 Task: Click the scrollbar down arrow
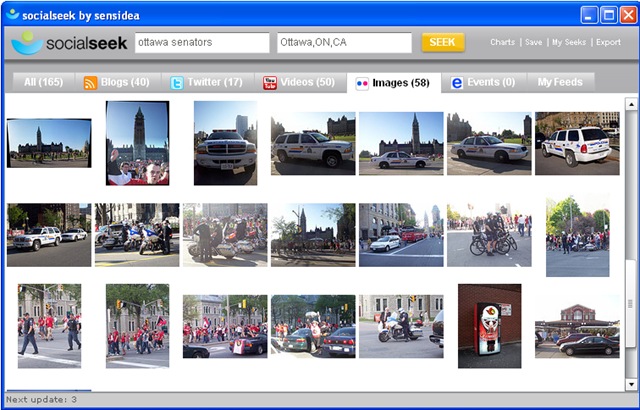tap(631, 384)
